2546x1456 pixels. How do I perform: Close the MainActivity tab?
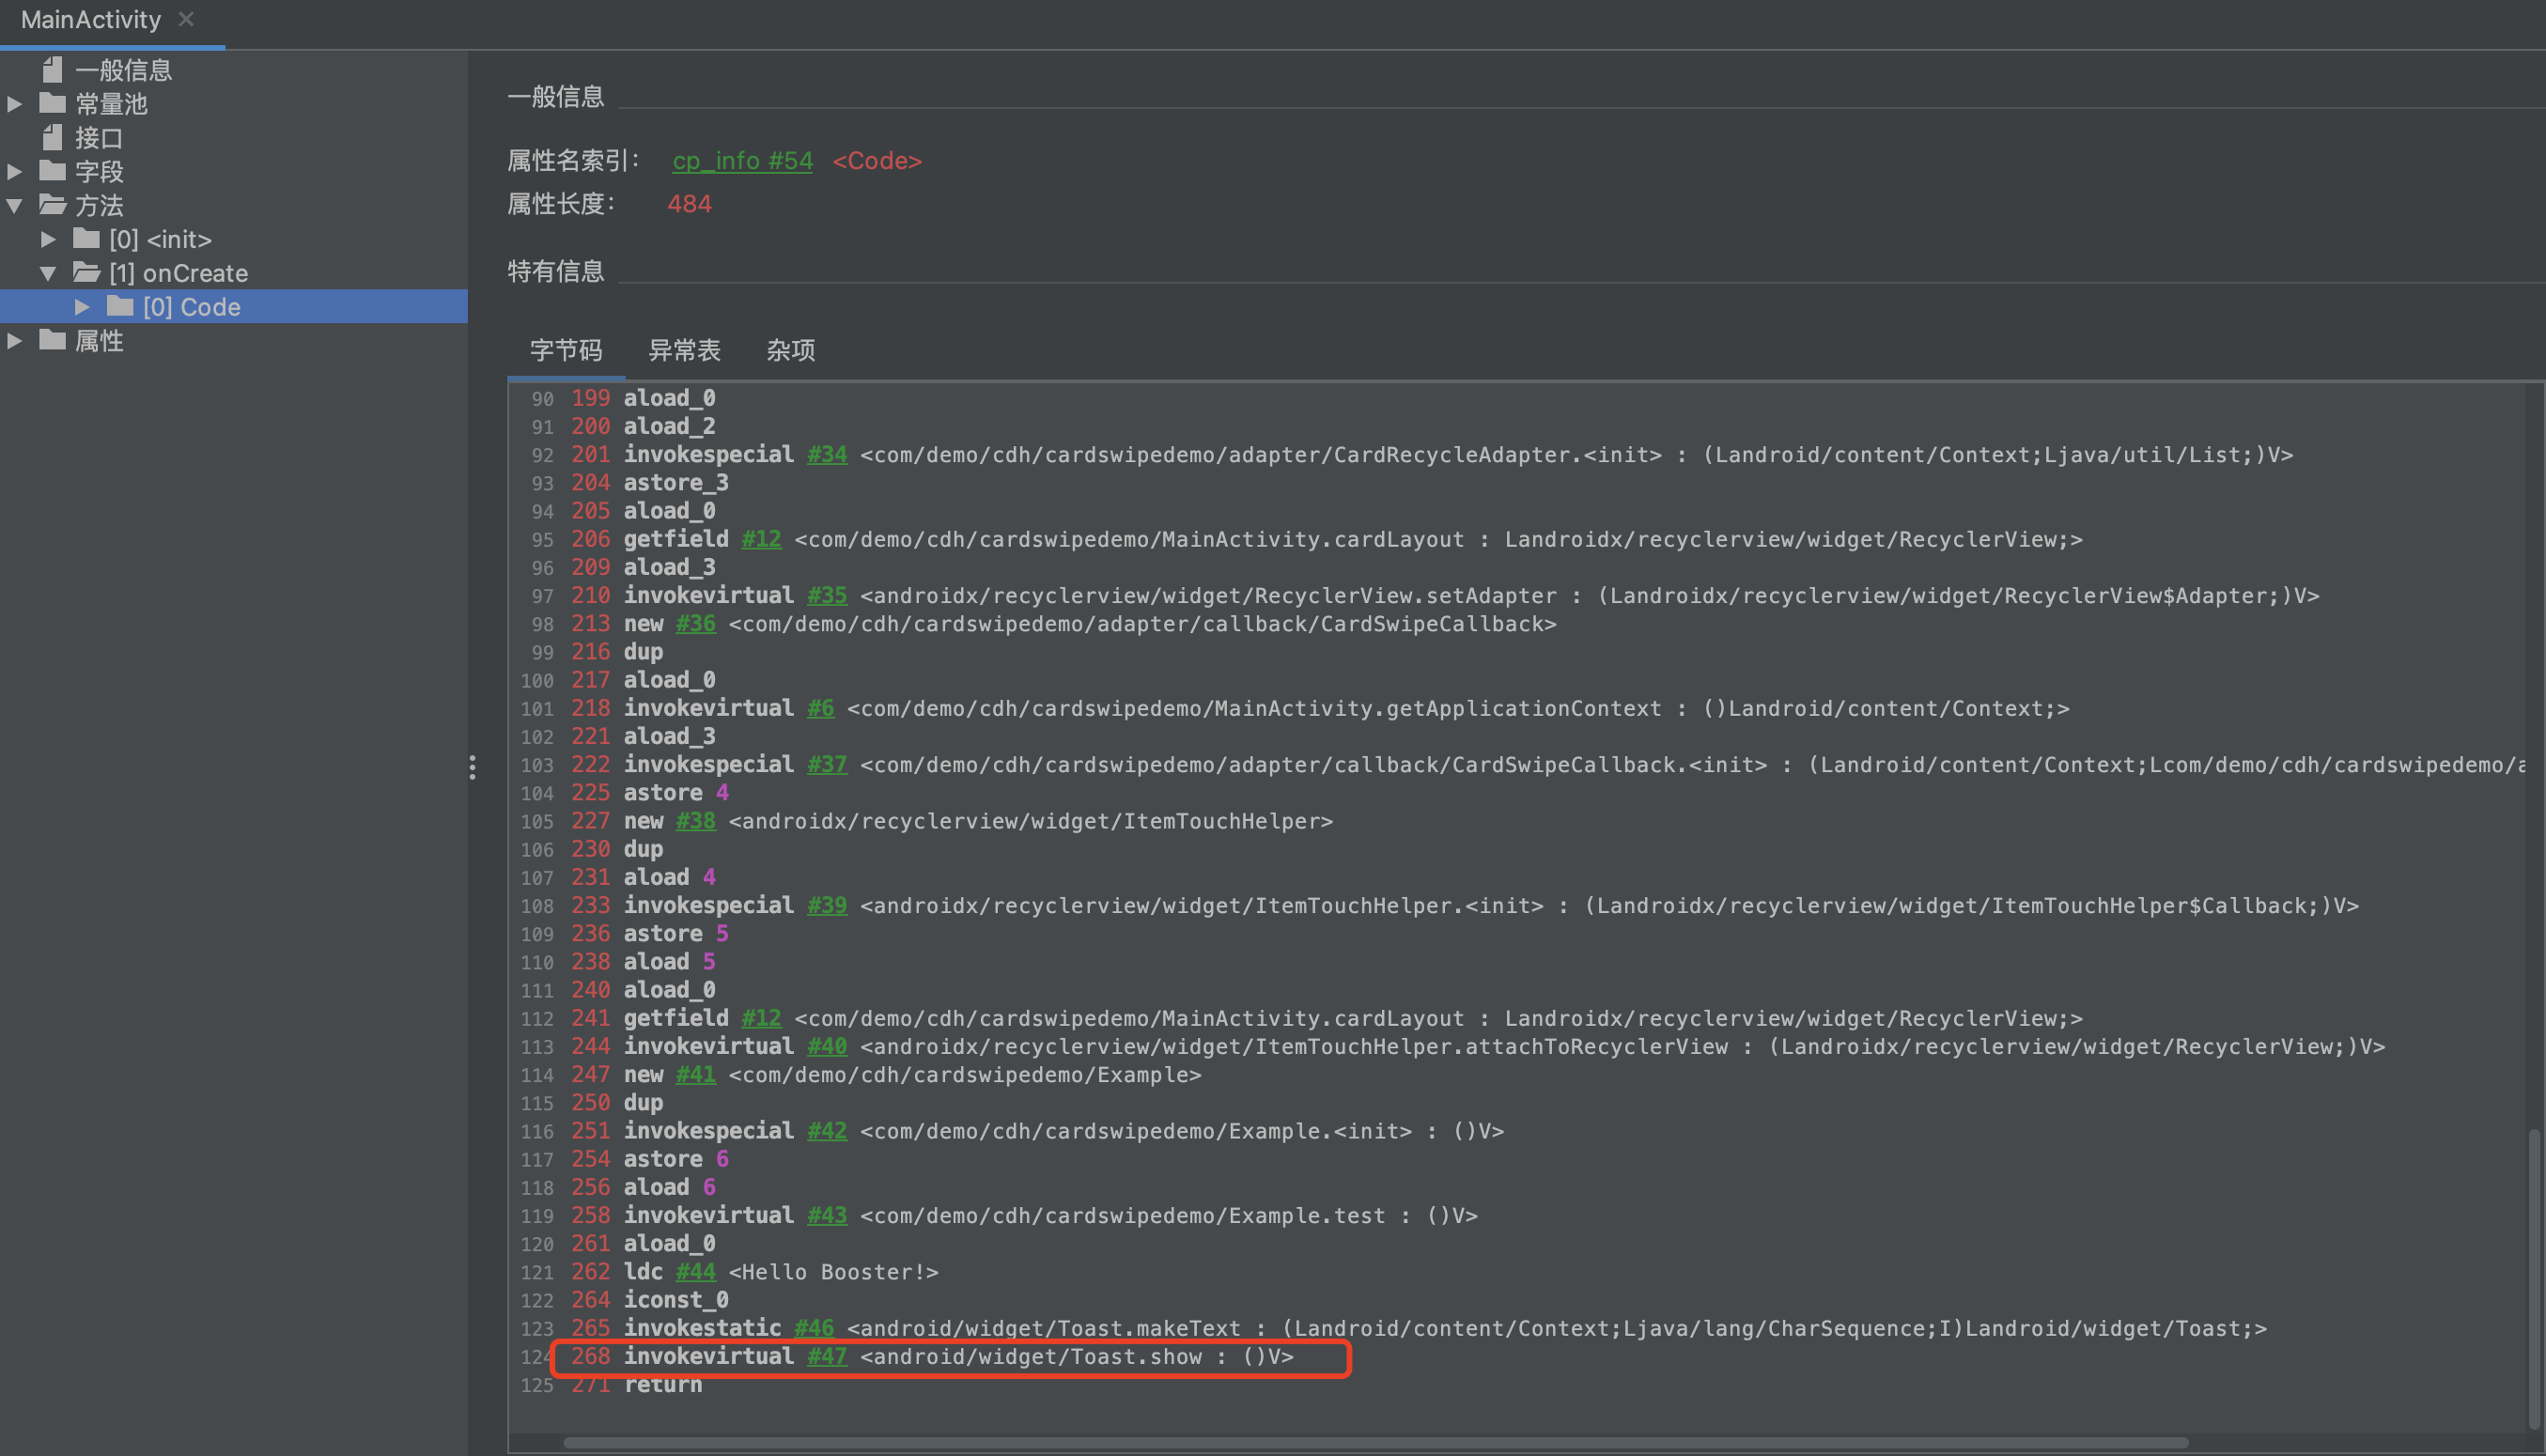186,19
